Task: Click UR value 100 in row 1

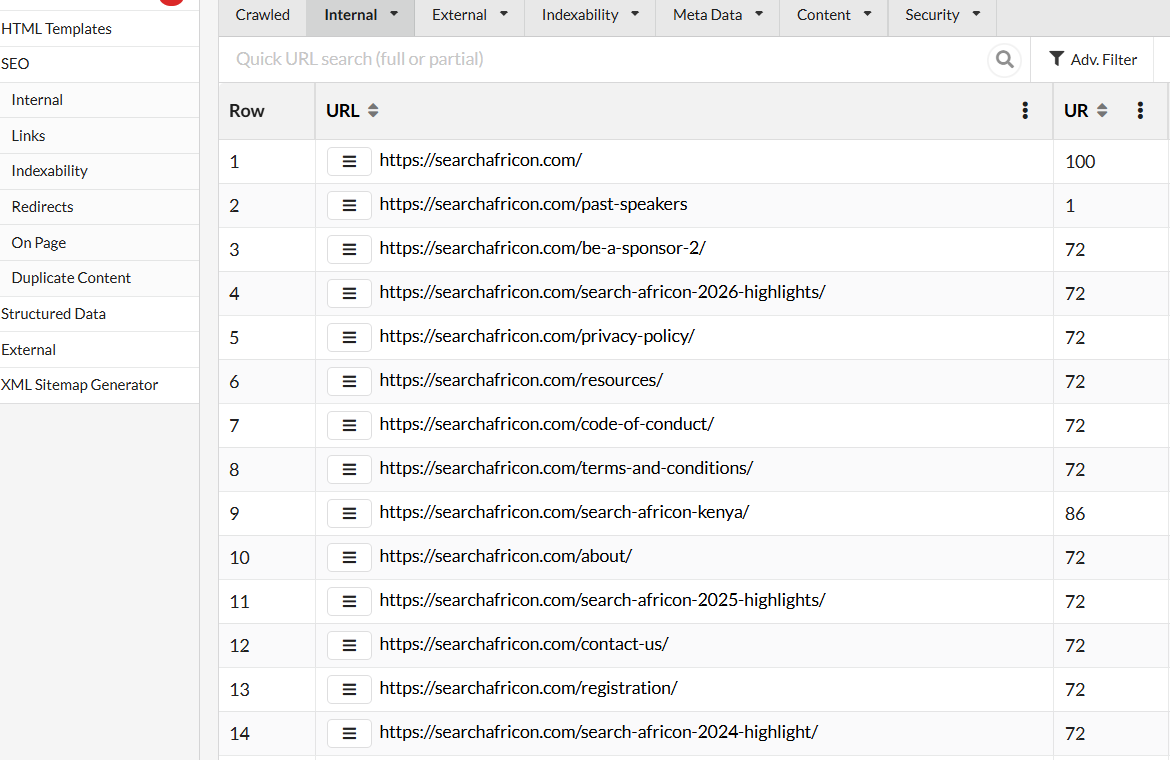Action: [x=1080, y=162]
